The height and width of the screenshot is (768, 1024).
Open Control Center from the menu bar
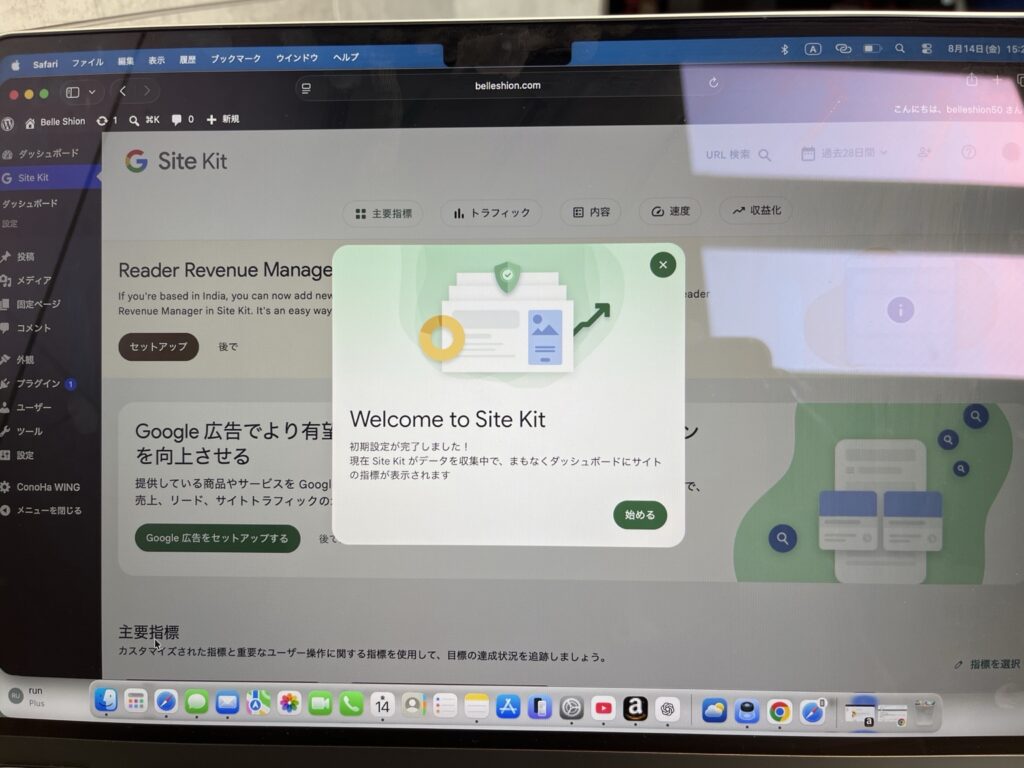tap(927, 48)
